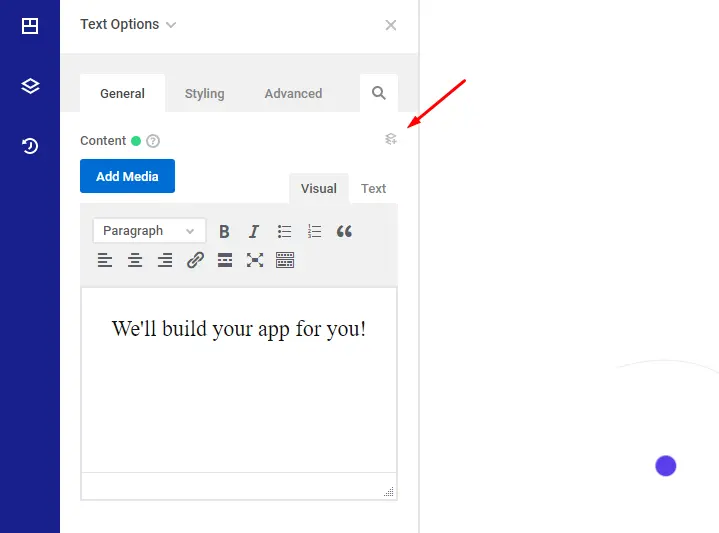This screenshot has height=533, width=719.
Task: Switch editor to Visual tab
Action: click(x=319, y=189)
